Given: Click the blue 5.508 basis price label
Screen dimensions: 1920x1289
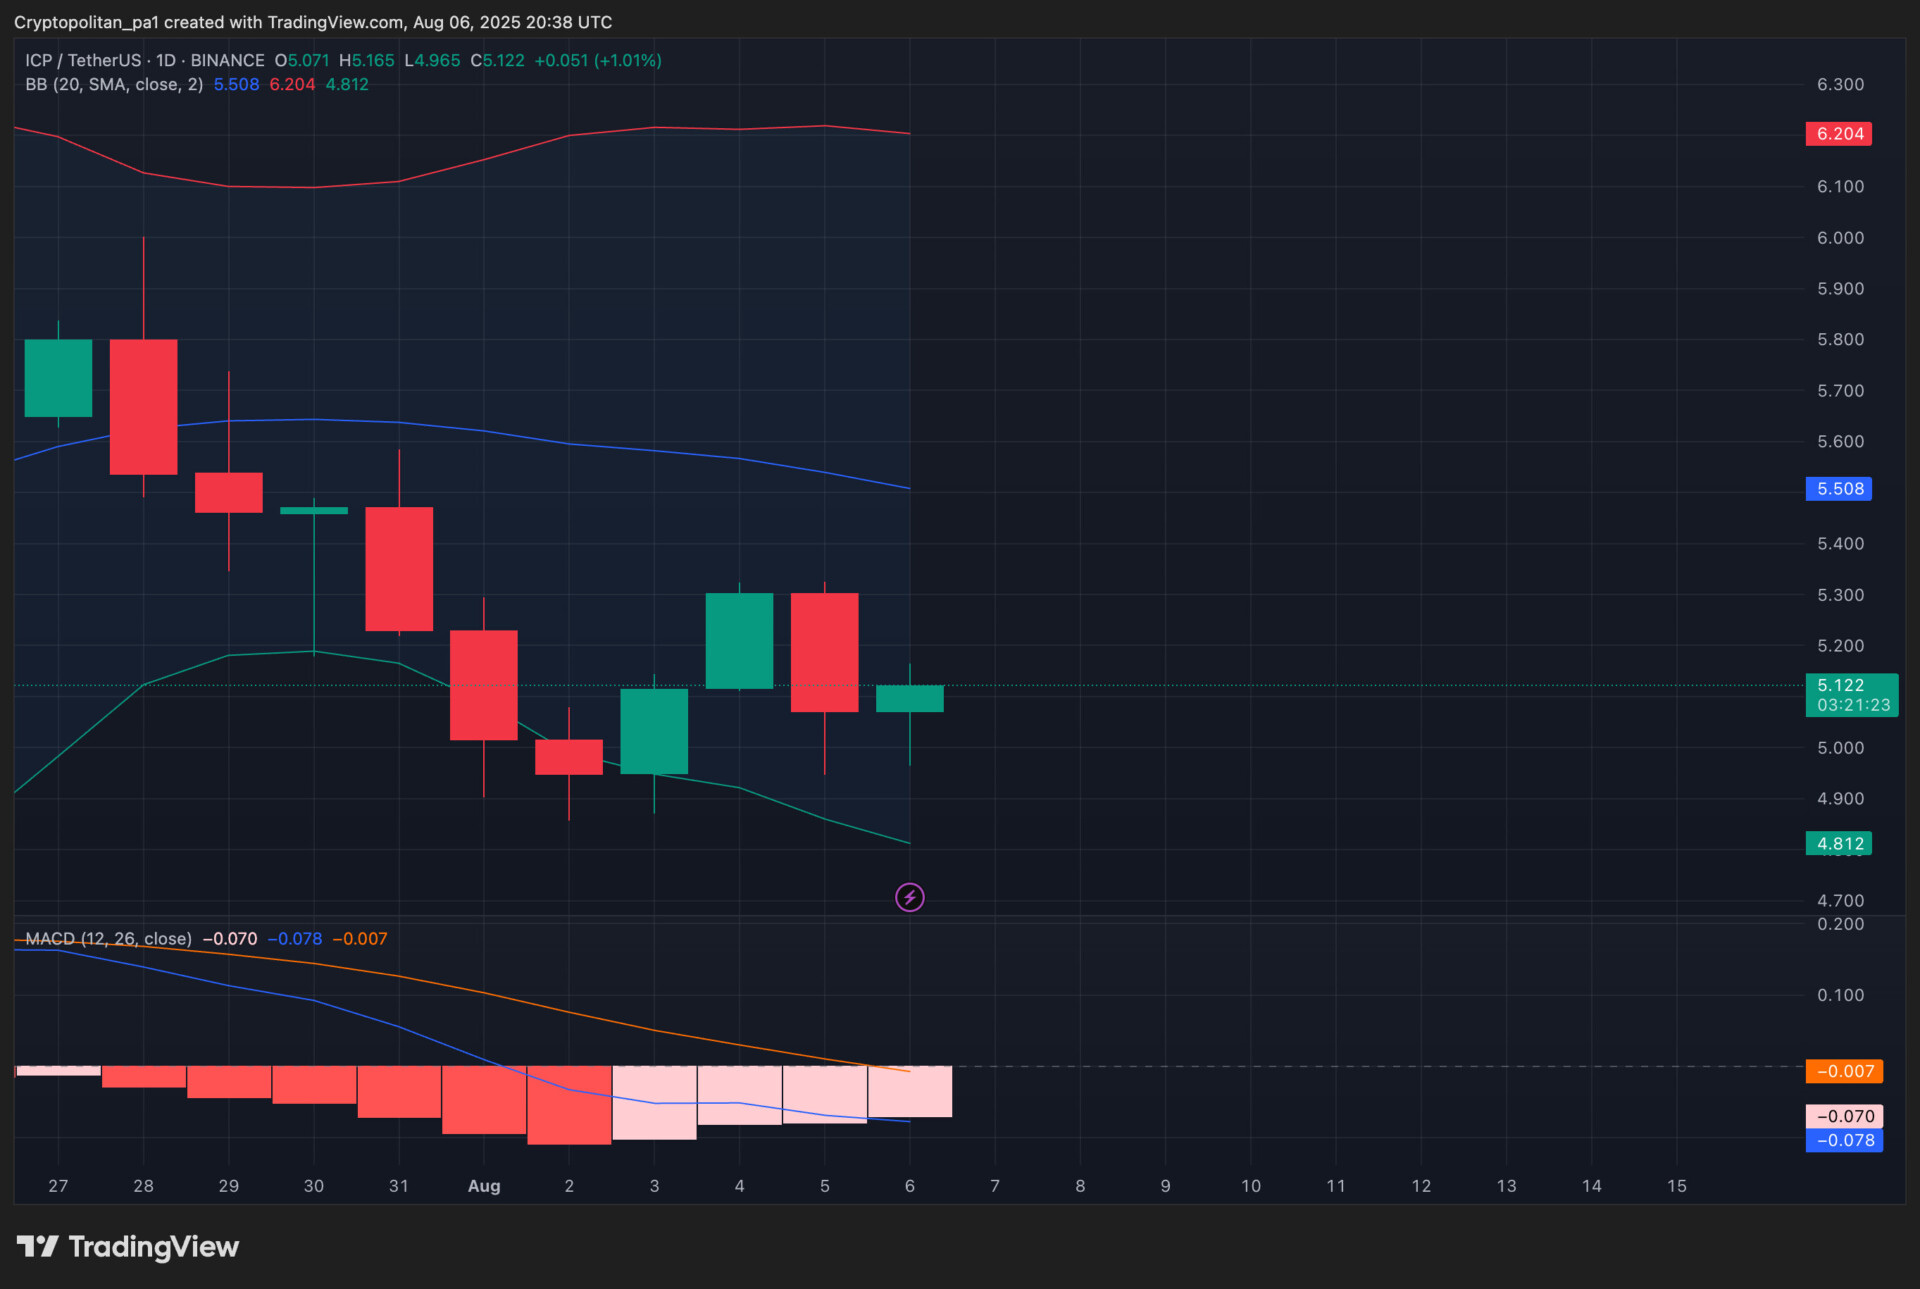Looking at the screenshot, I should [1838, 489].
